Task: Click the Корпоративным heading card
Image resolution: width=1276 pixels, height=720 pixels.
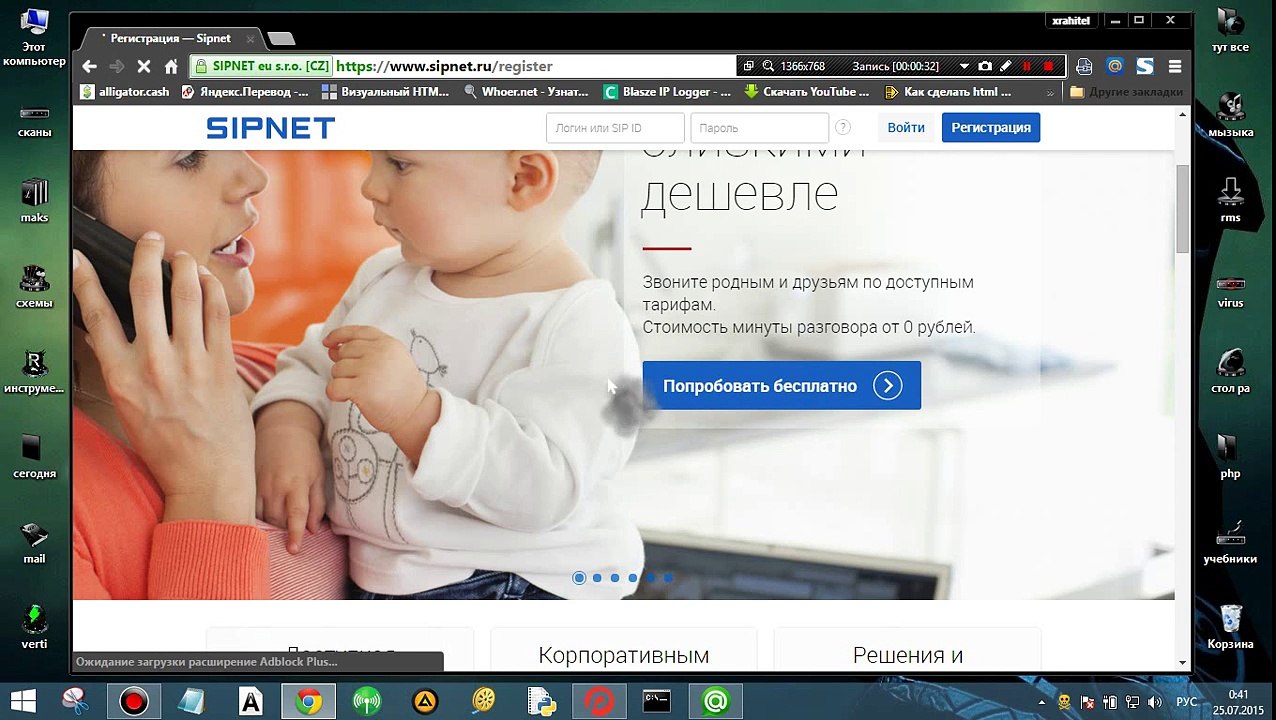Action: [x=624, y=650]
